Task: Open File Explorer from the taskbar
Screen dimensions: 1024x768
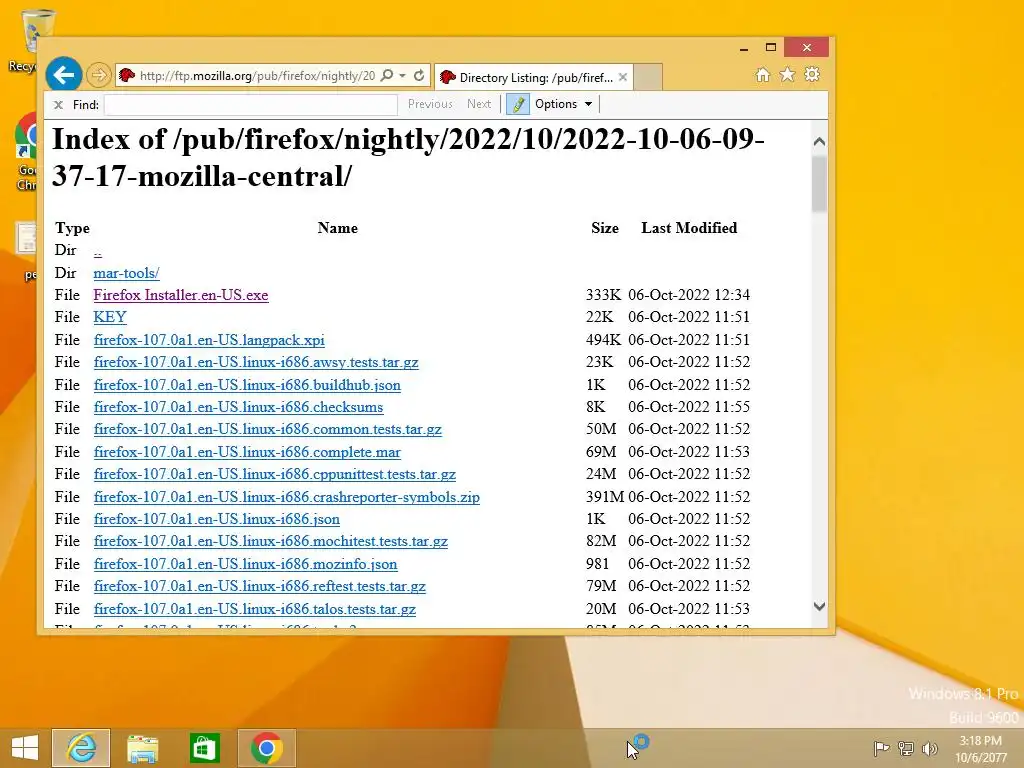Action: (142, 748)
